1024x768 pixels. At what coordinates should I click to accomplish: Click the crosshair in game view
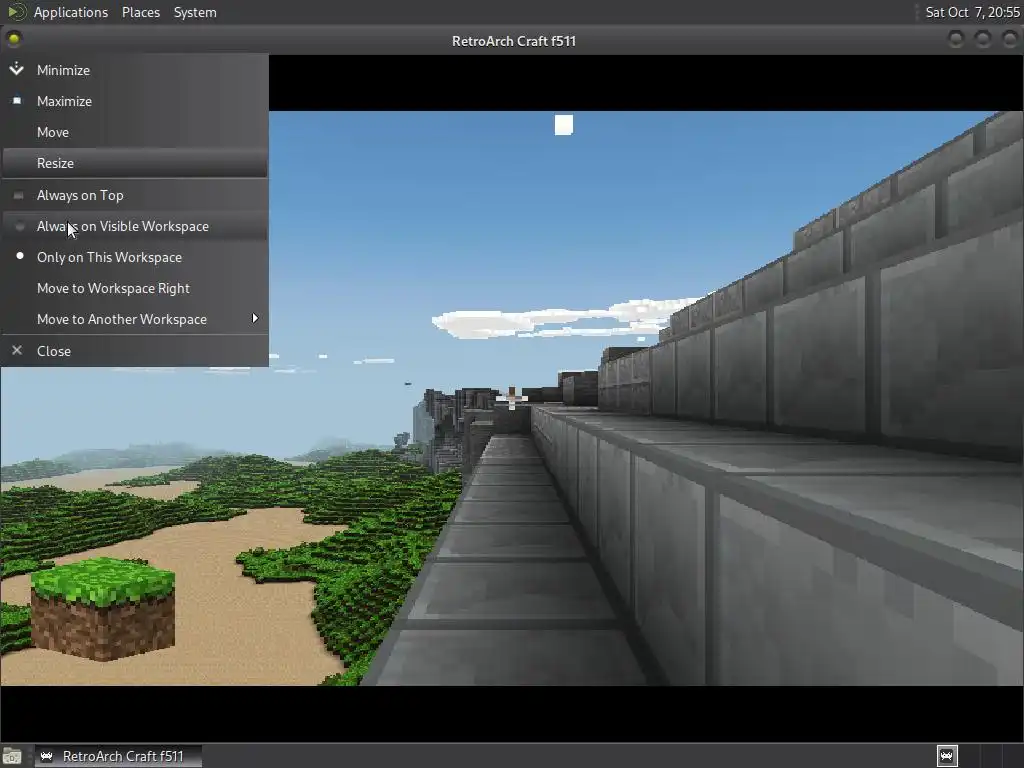point(512,398)
